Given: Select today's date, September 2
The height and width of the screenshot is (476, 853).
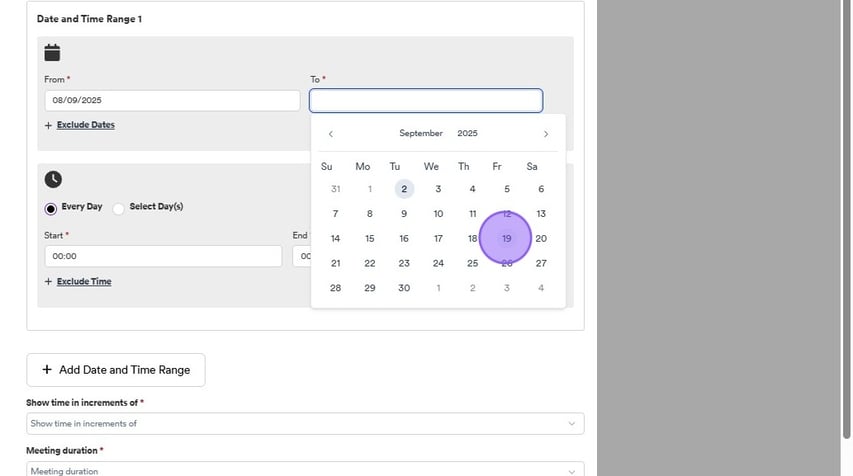Looking at the screenshot, I should pos(403,189).
